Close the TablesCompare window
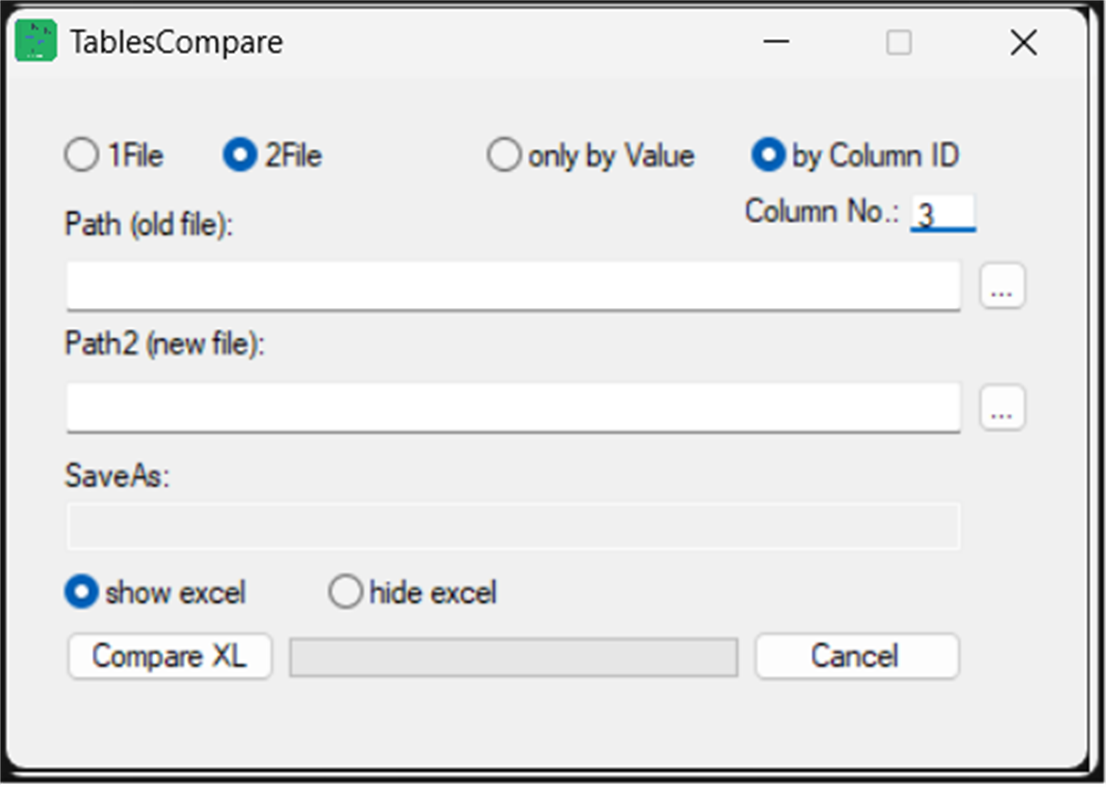Screen dimensions: 1106x787 click(1023, 42)
